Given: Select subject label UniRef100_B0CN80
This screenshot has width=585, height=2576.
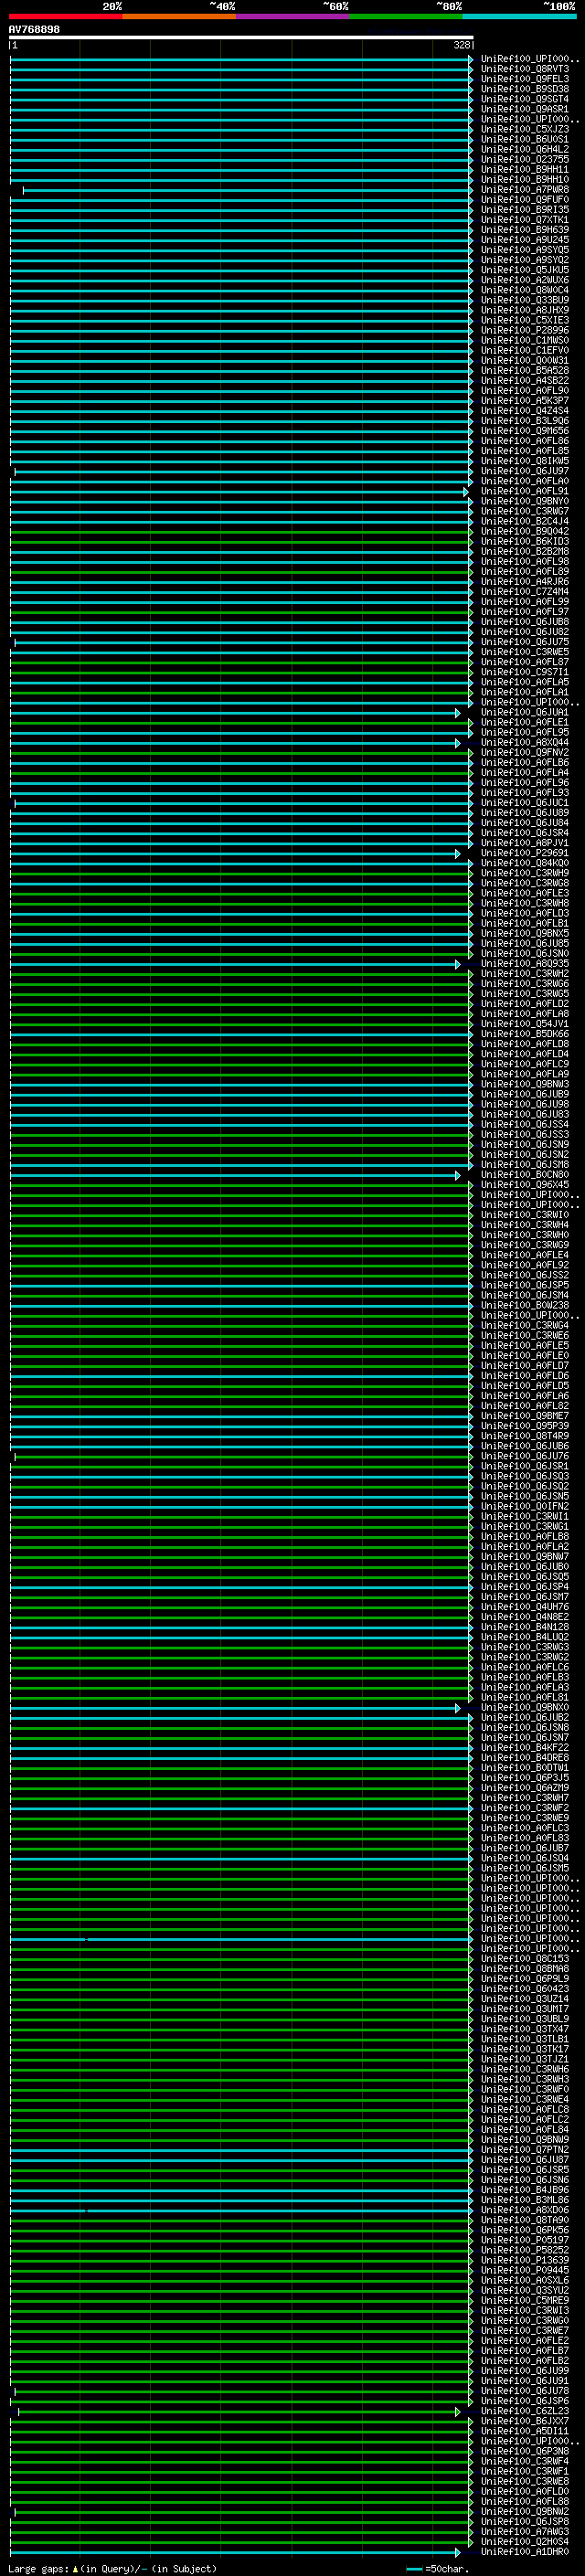Looking at the screenshot, I should tap(525, 1174).
